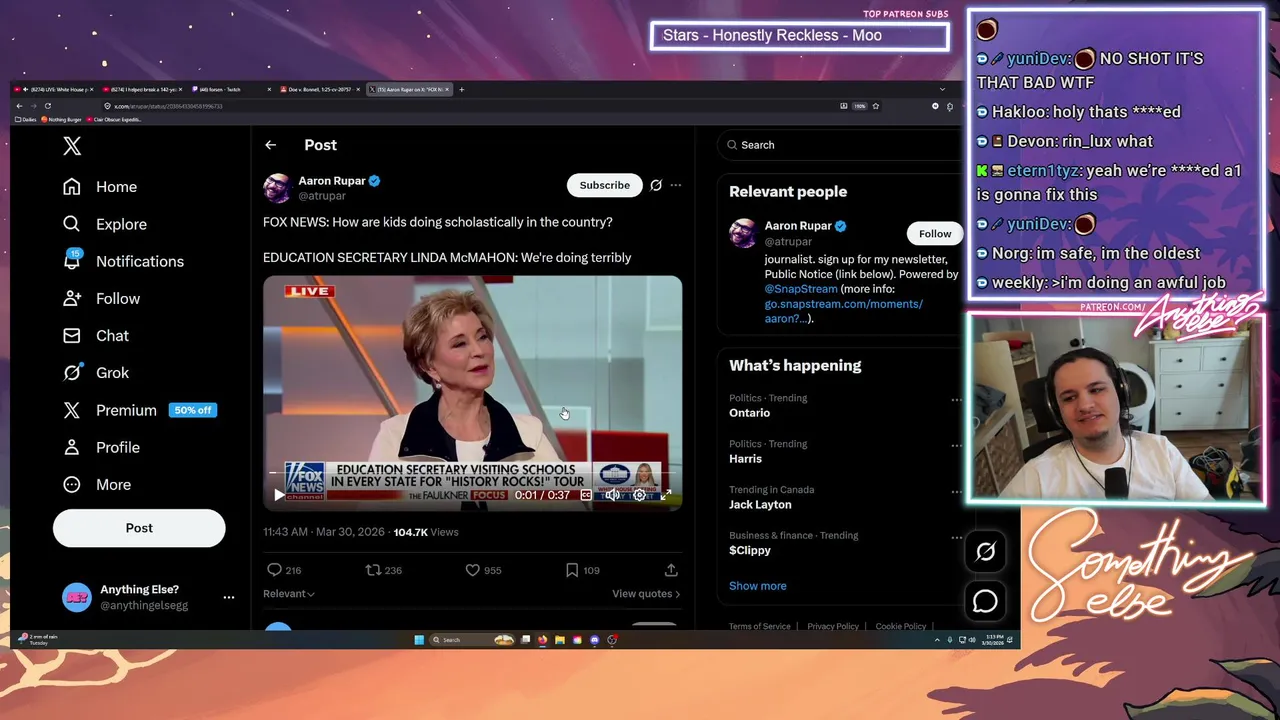
Task: Click the Notifications bell icon
Action: point(72,261)
